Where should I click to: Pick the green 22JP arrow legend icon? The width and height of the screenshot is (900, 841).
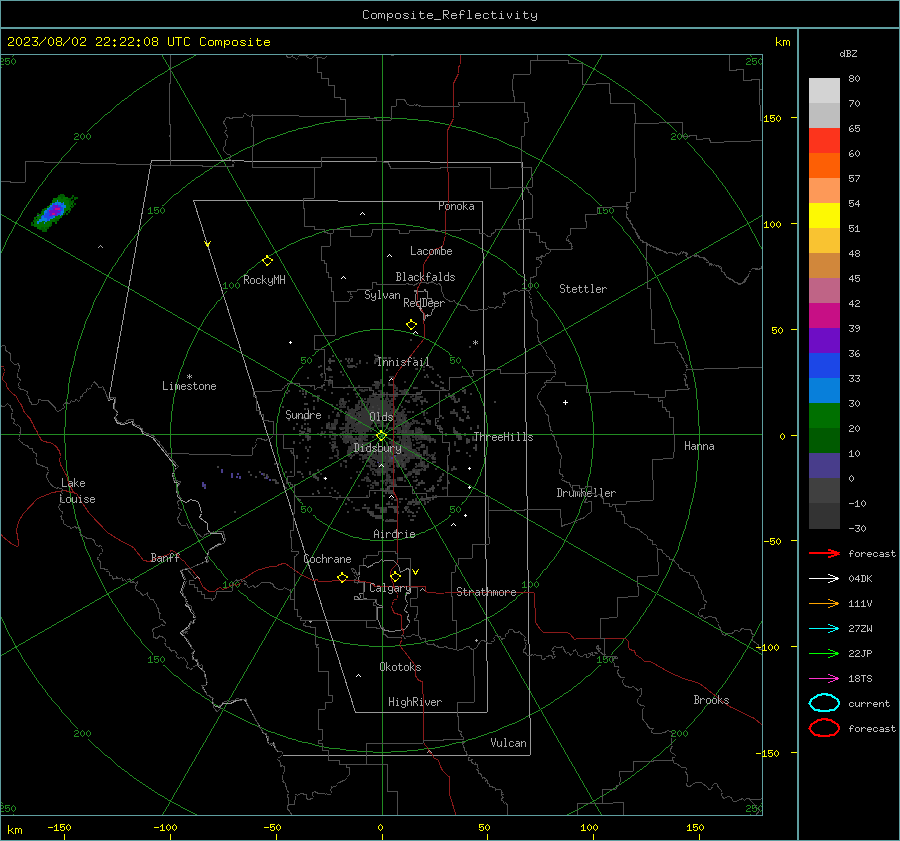pos(824,653)
